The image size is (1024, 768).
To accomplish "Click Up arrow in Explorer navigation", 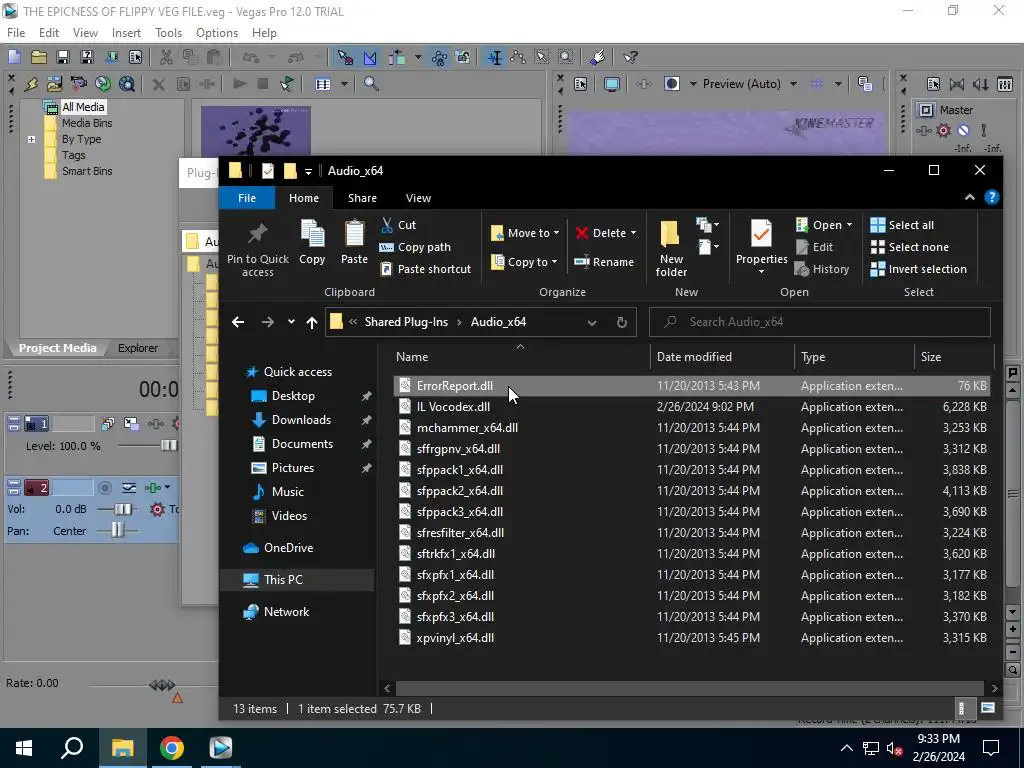I will click(312, 322).
